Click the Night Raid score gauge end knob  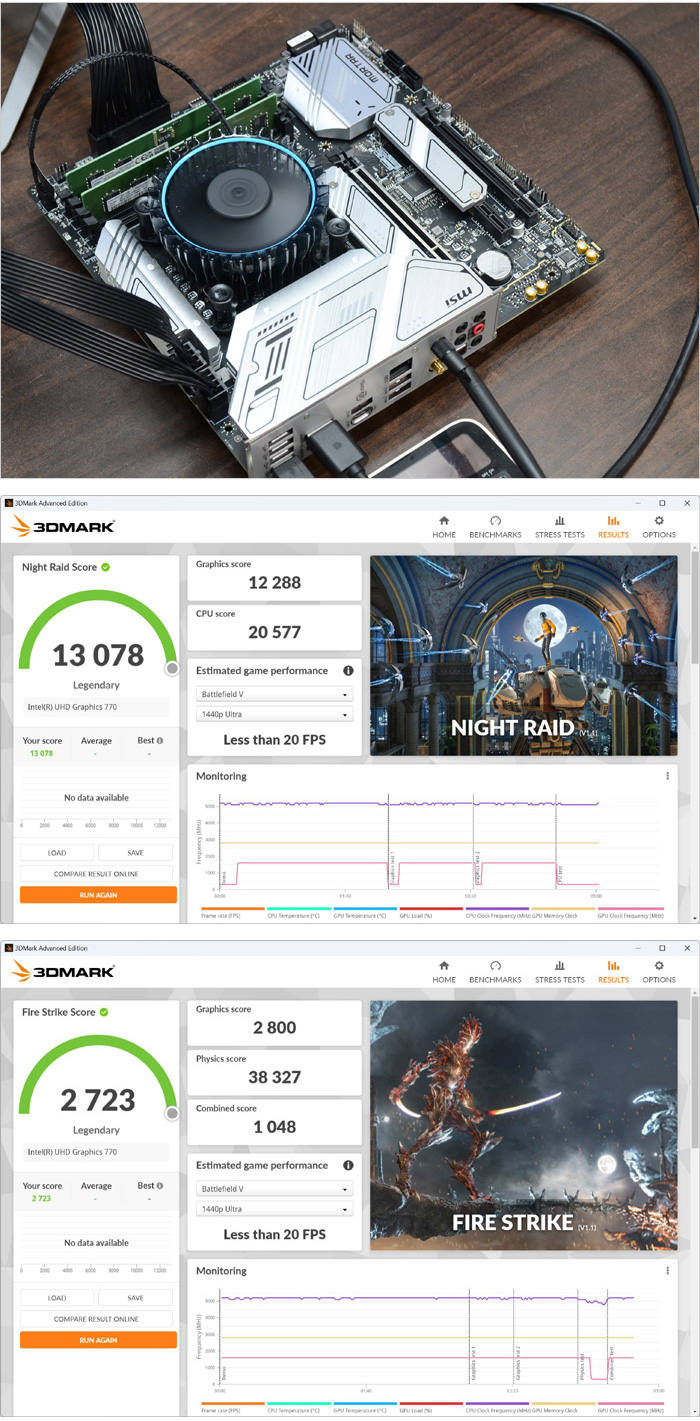(x=171, y=668)
